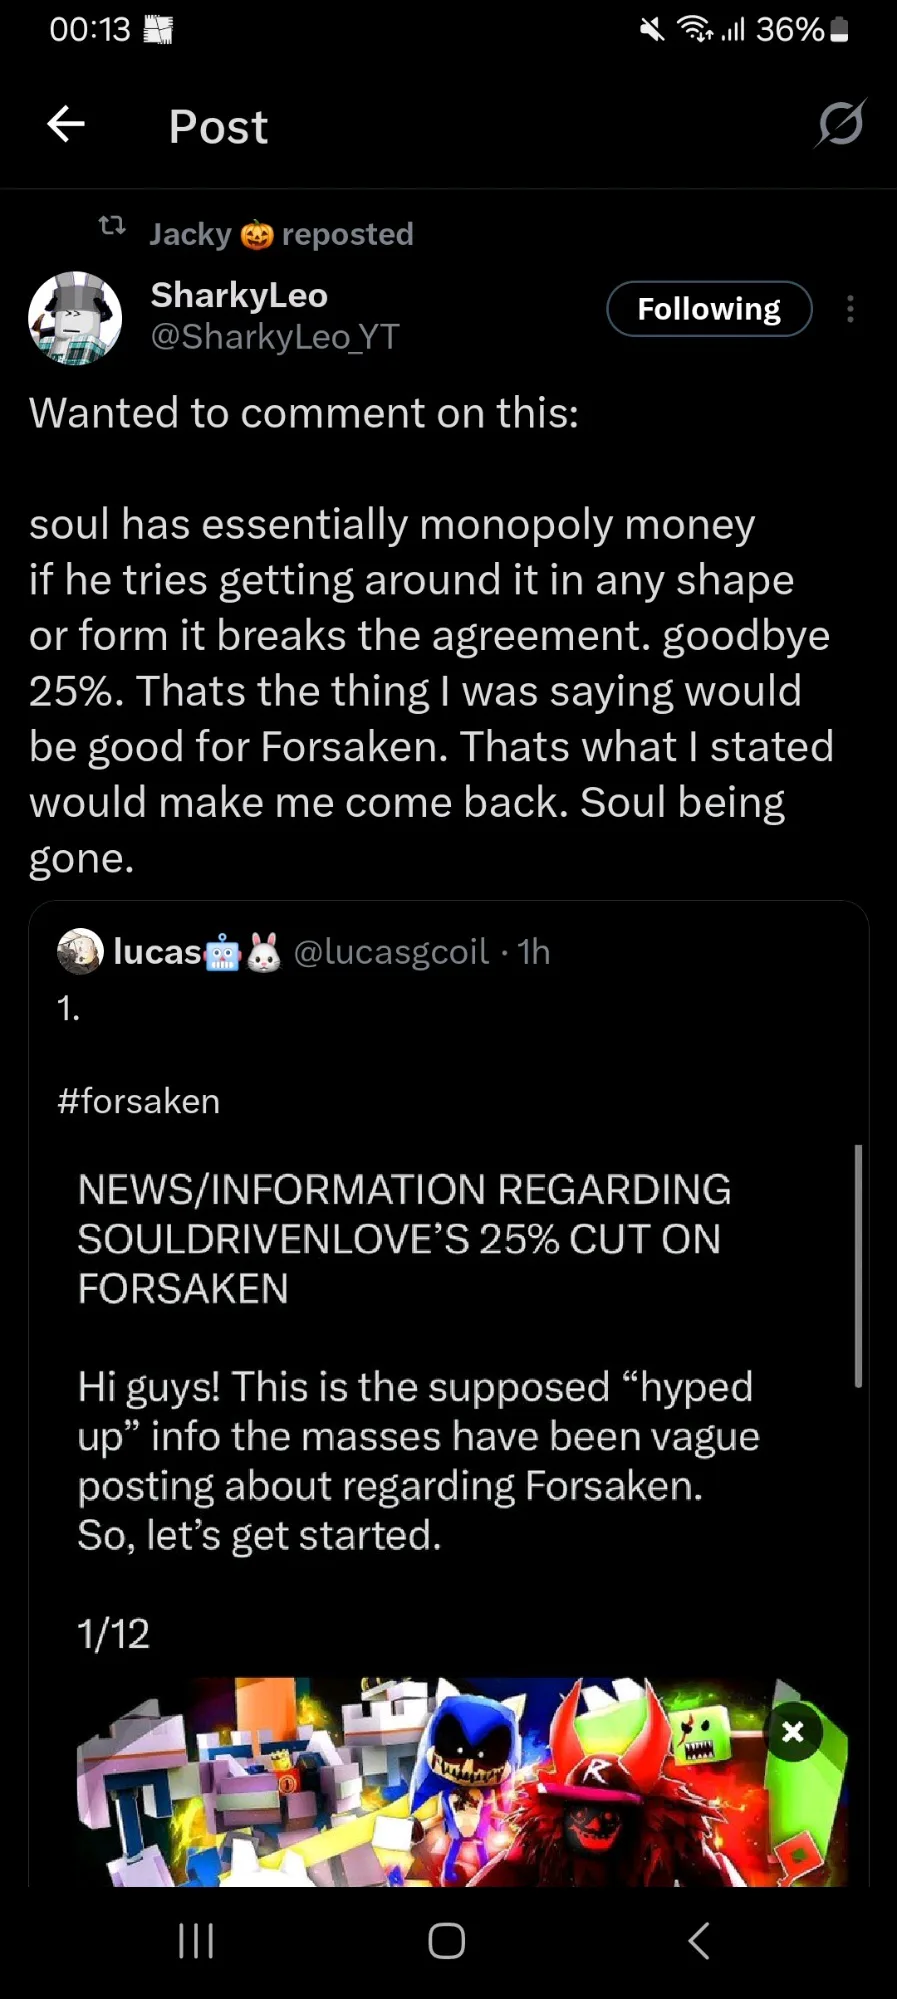Open SharkyLeo's profile avatar
Image resolution: width=897 pixels, height=1999 pixels.
[75, 318]
